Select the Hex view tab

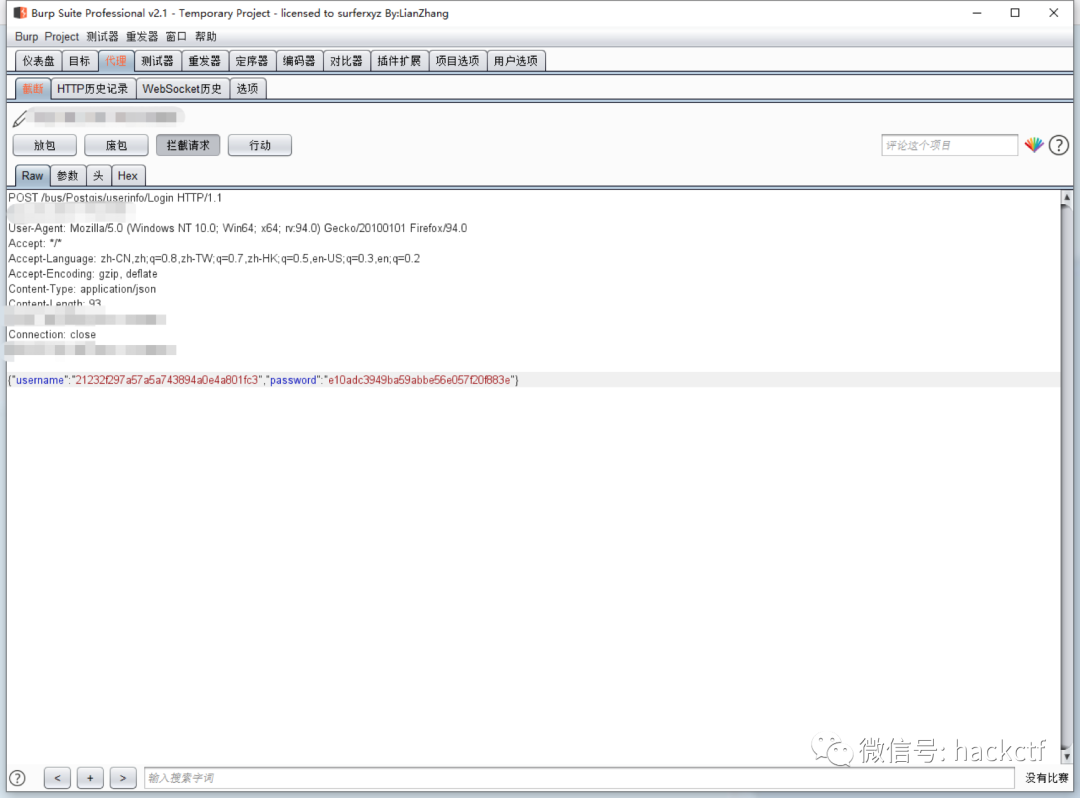coord(127,176)
